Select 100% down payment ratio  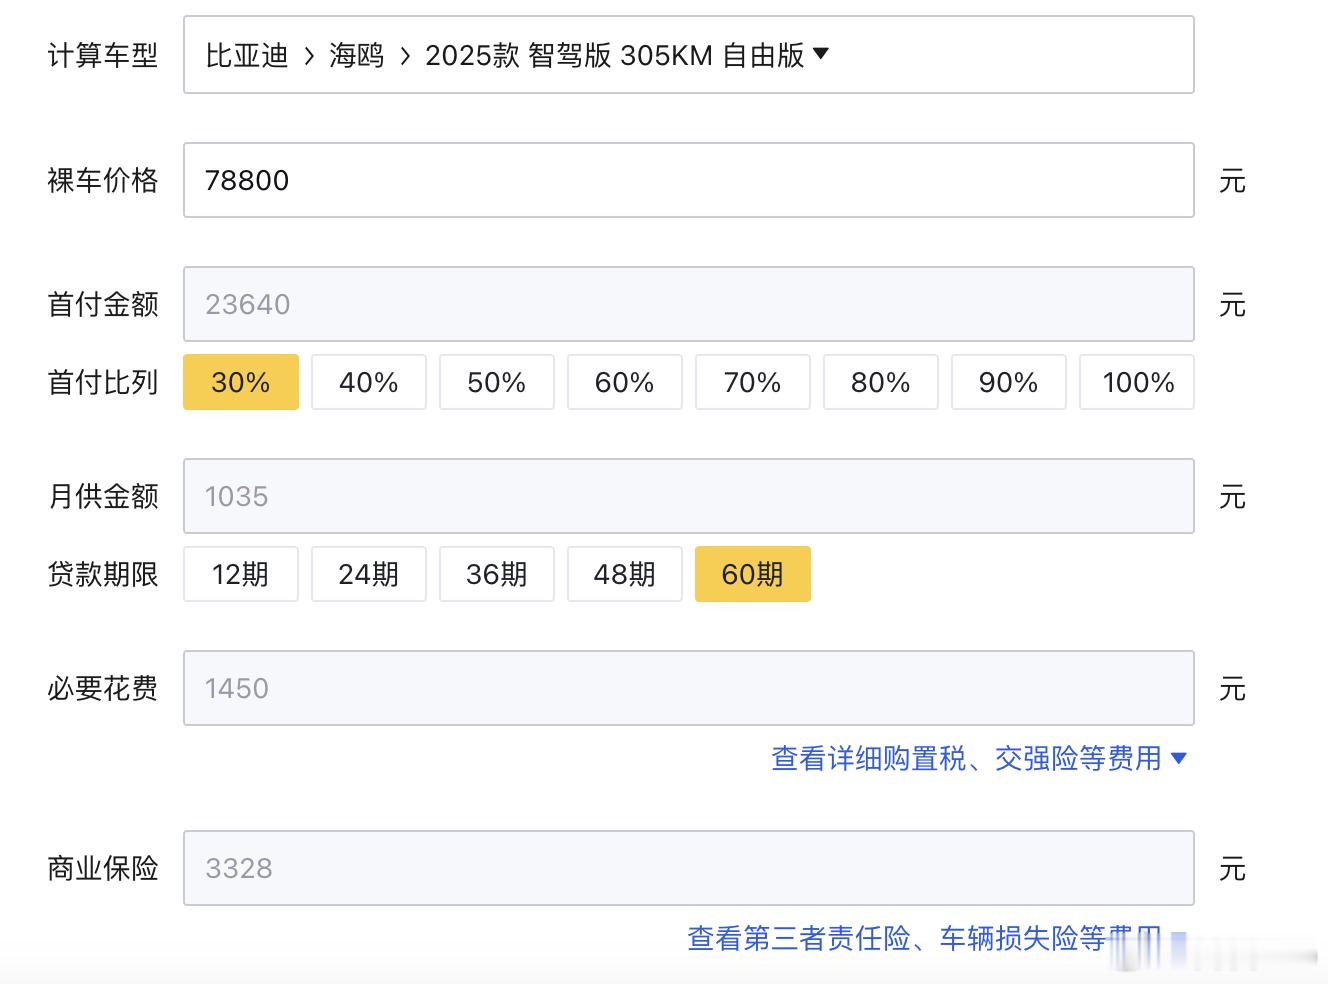pyautogui.click(x=1137, y=382)
